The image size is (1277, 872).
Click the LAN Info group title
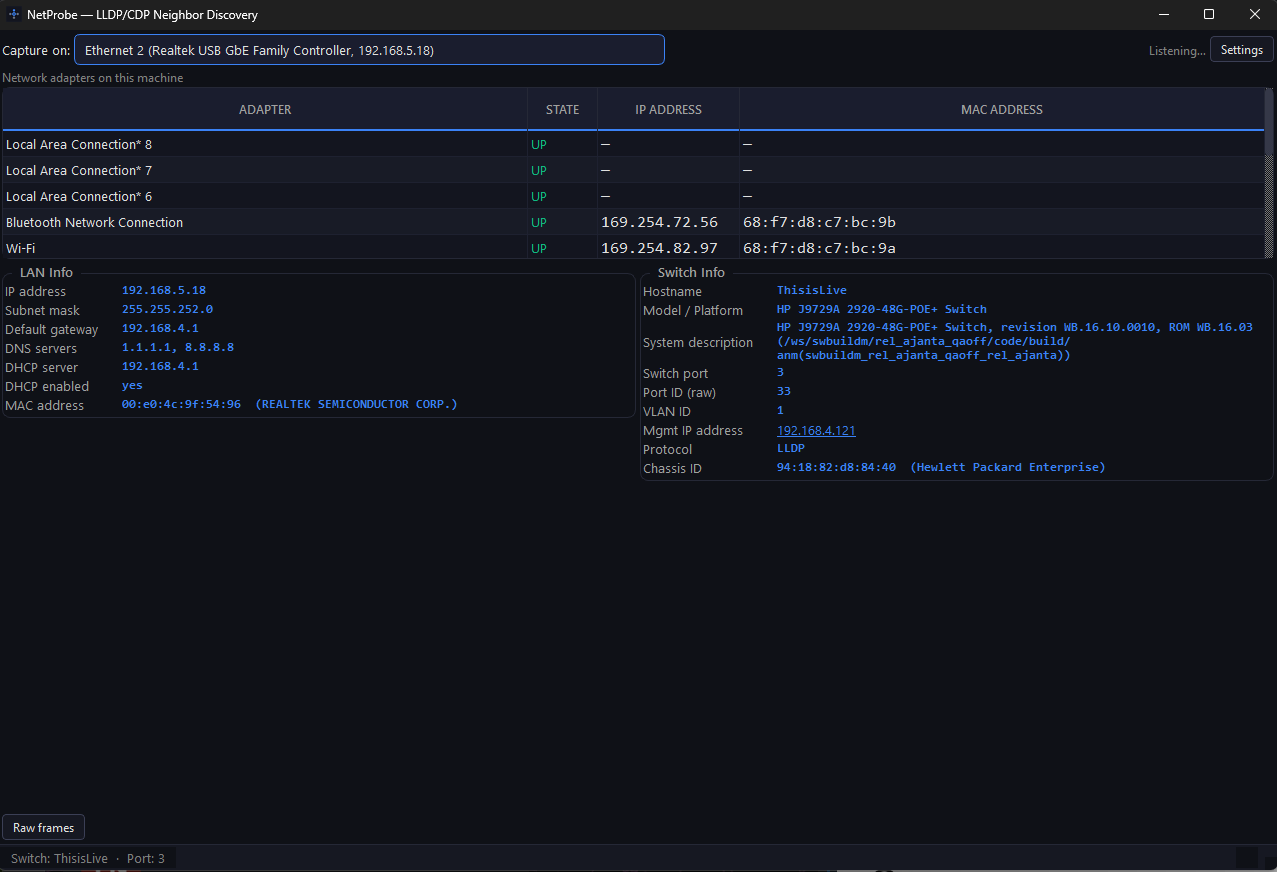[46, 272]
